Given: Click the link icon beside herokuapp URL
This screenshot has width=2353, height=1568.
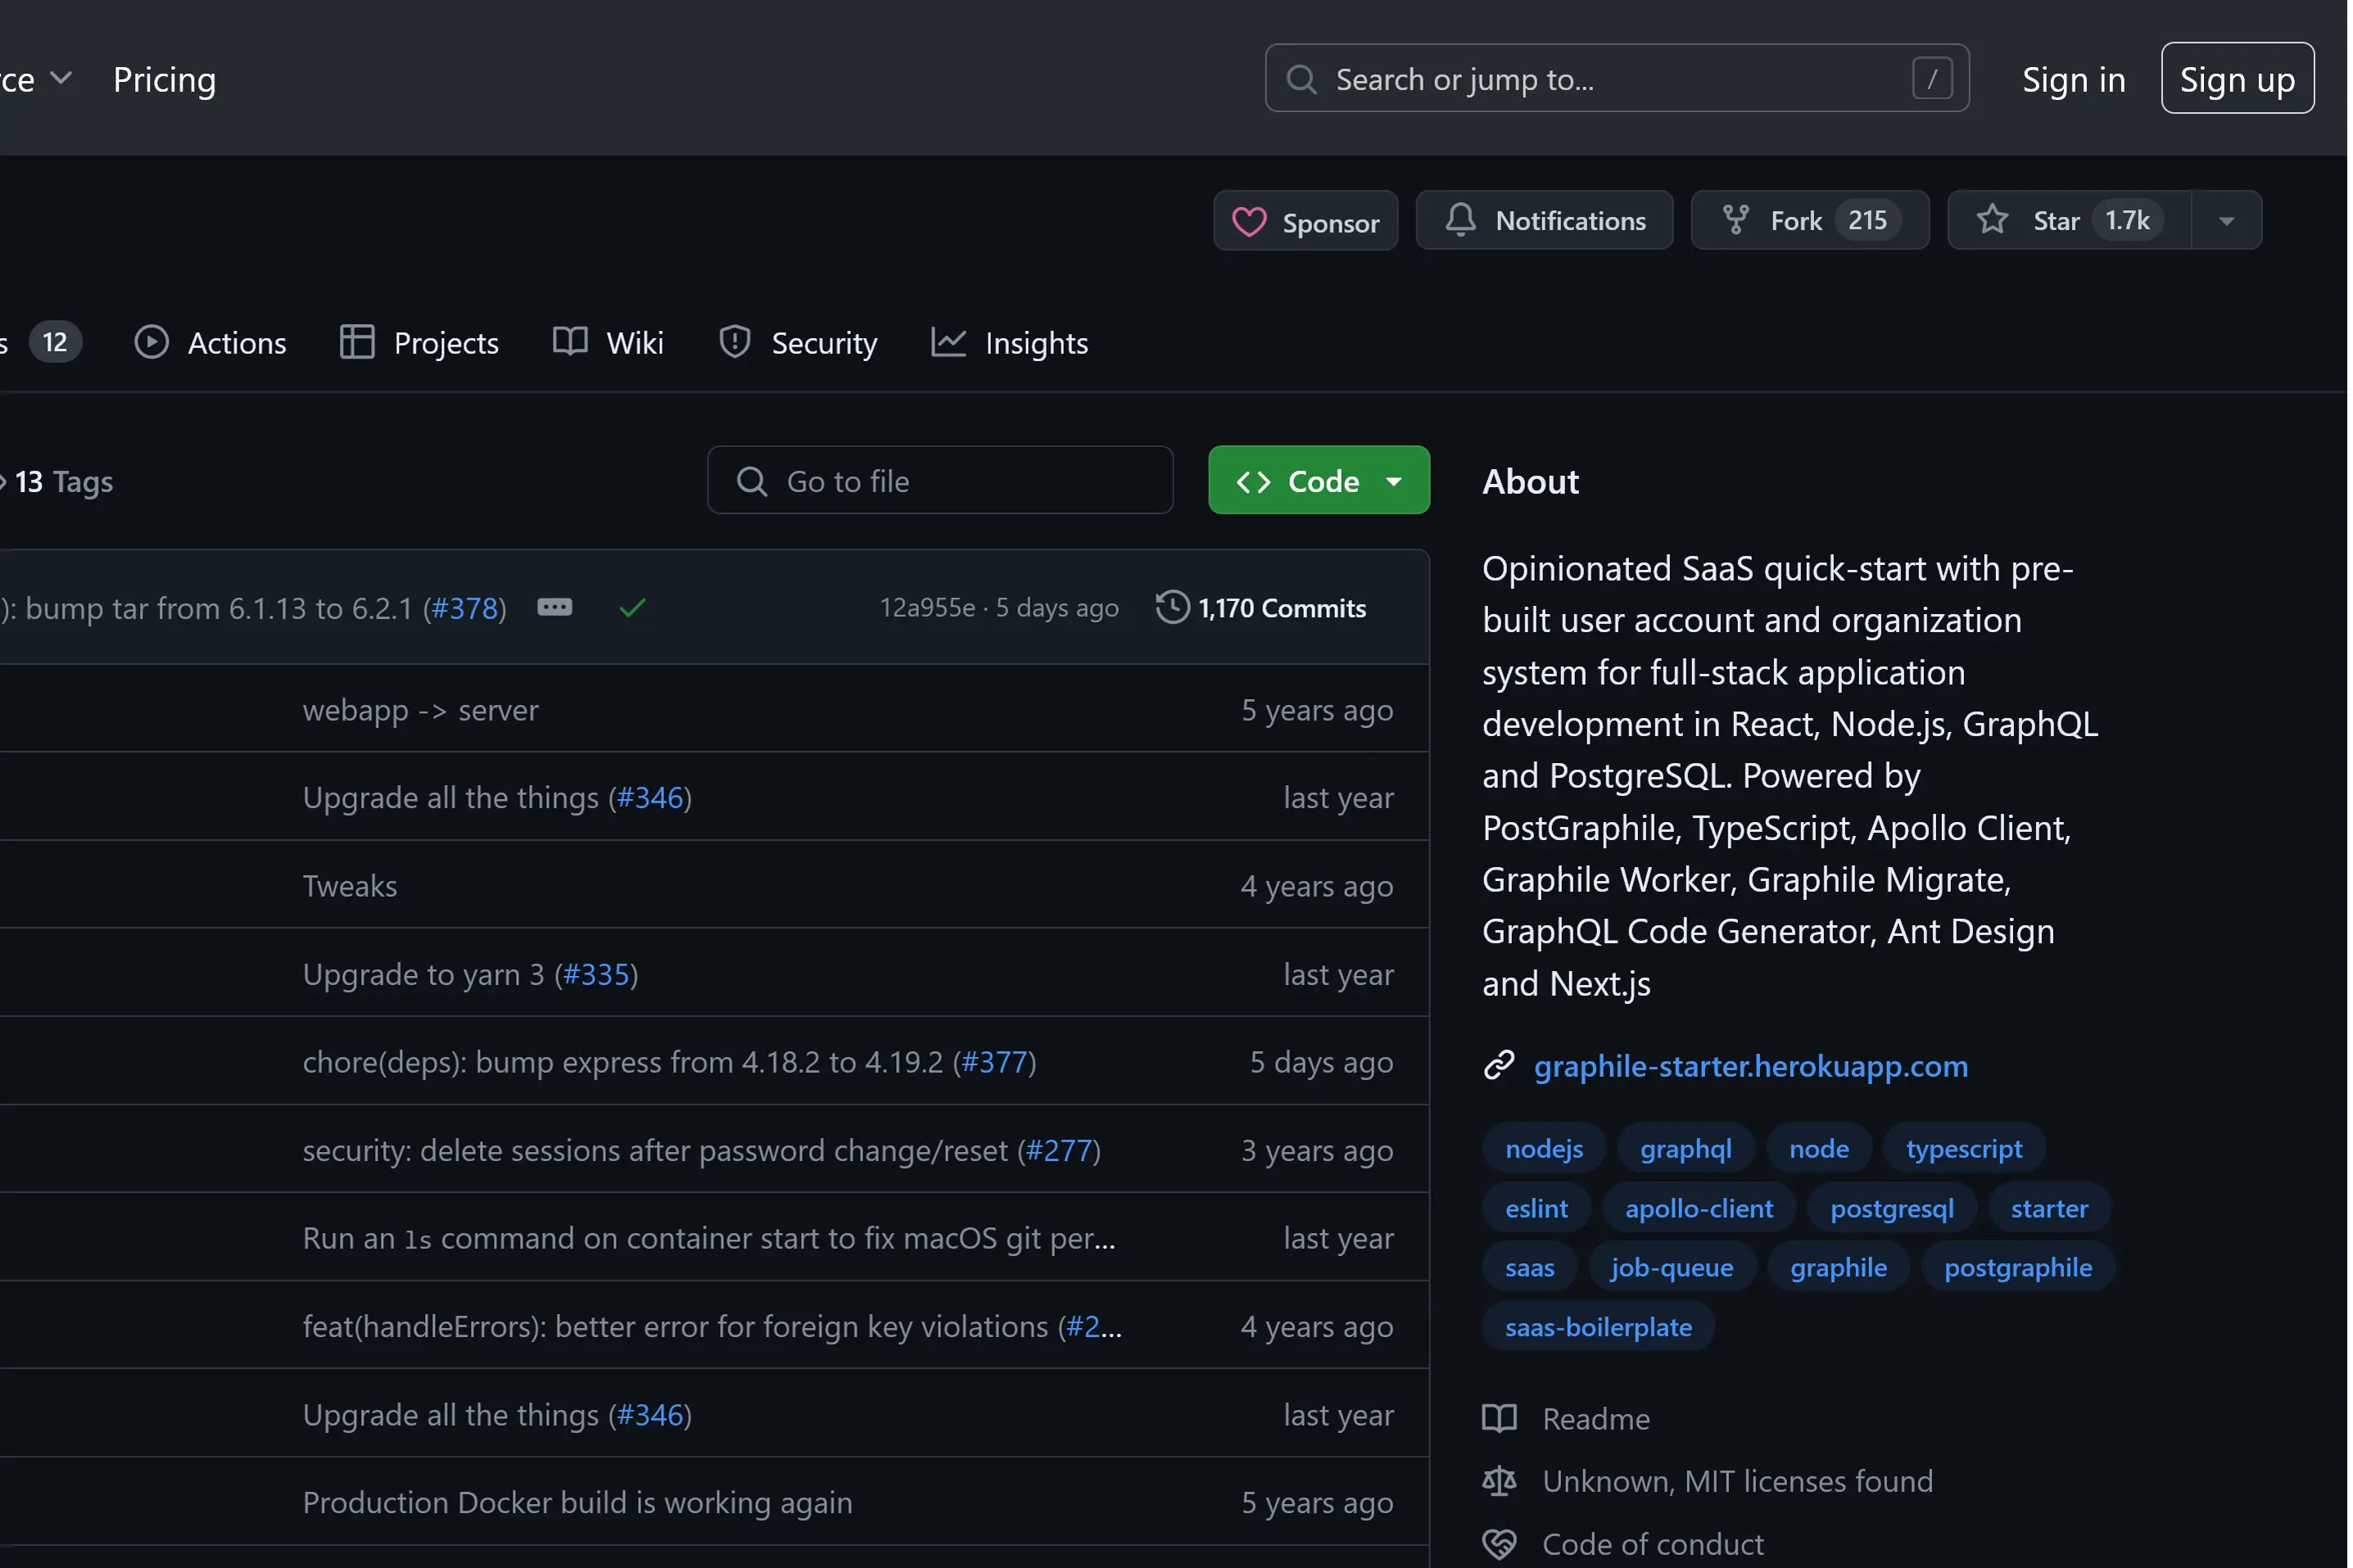Looking at the screenshot, I should click(1499, 1066).
